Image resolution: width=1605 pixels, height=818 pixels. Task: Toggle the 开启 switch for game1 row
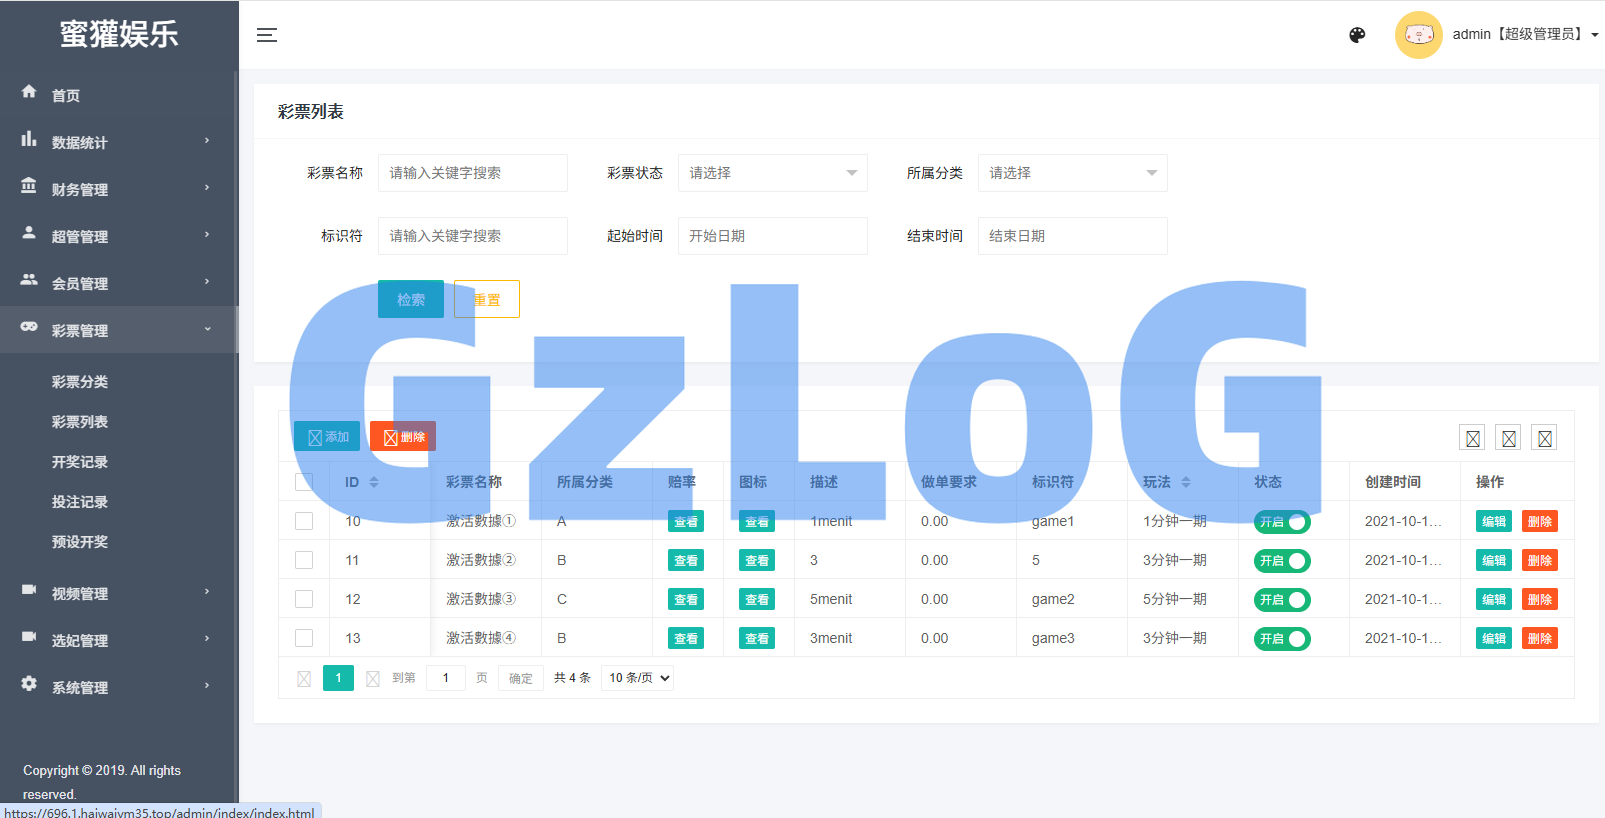point(1282,522)
